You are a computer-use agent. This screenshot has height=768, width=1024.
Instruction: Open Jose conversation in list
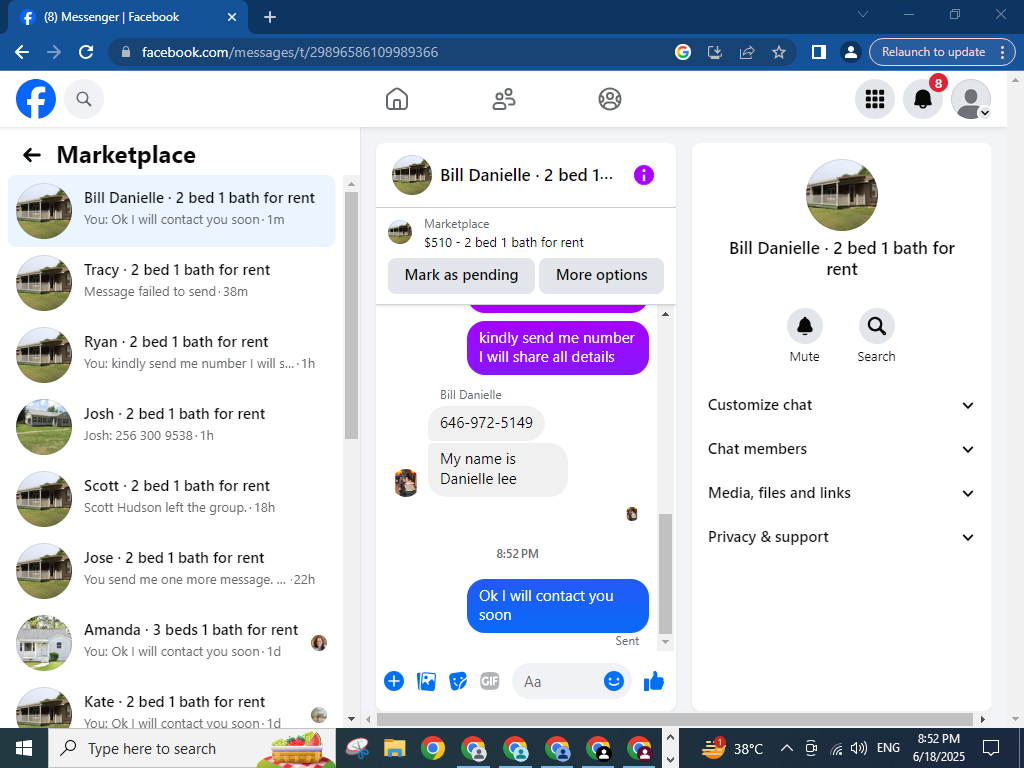coord(172,571)
